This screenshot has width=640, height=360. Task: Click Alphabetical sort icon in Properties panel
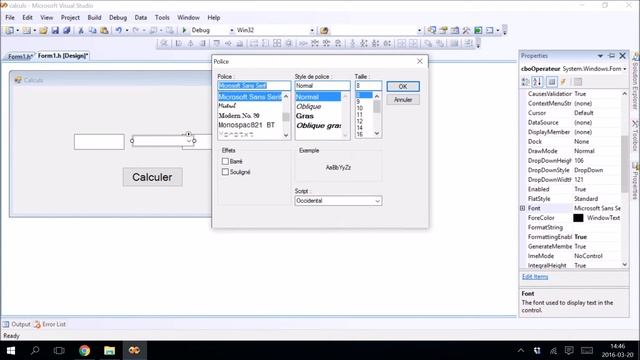tap(538, 82)
